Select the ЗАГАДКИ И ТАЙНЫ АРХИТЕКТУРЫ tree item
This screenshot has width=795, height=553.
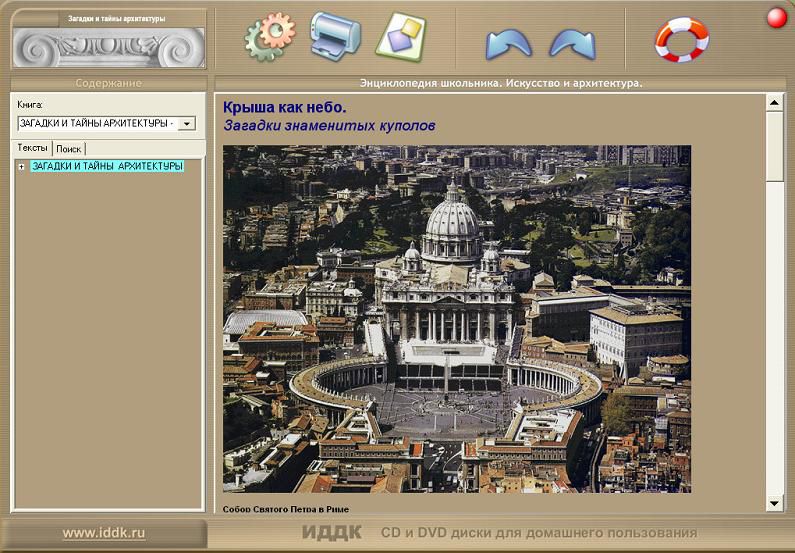click(107, 166)
